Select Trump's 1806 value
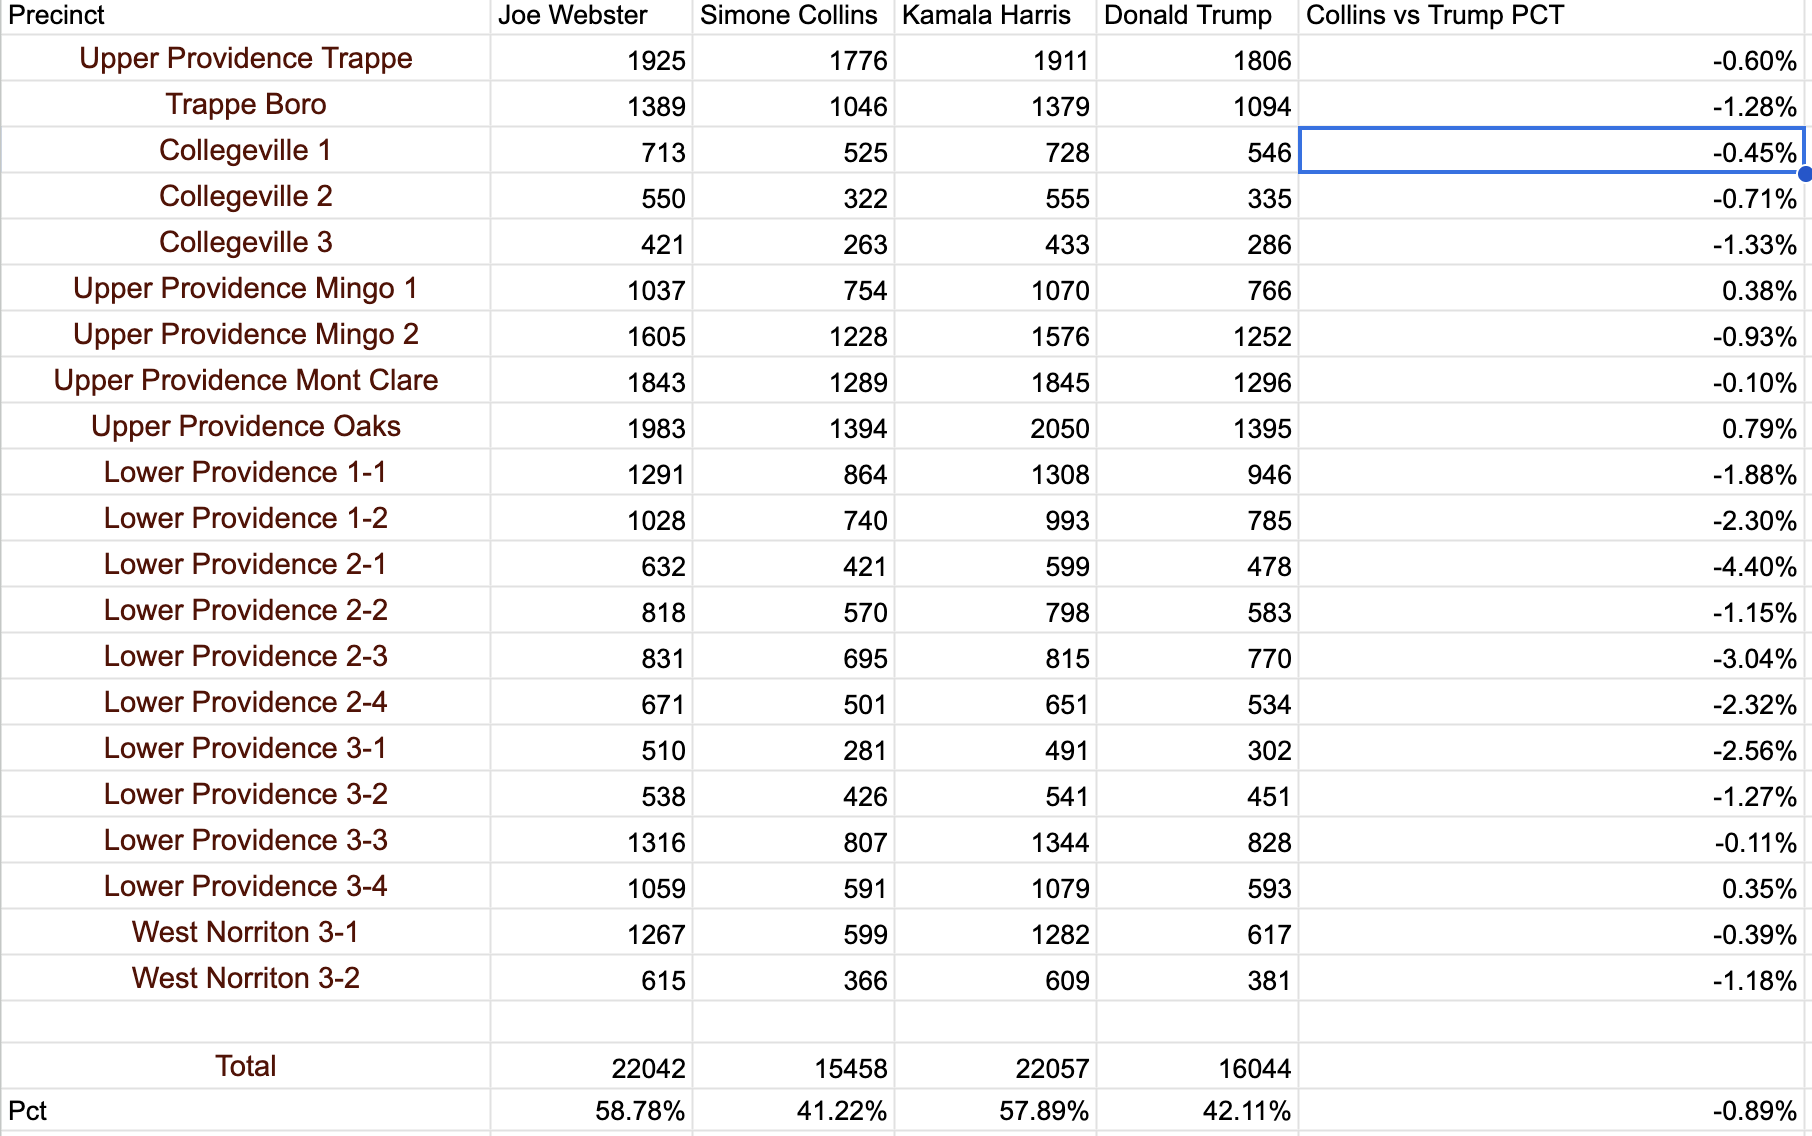This screenshot has height=1136, width=1812. [x=1198, y=59]
